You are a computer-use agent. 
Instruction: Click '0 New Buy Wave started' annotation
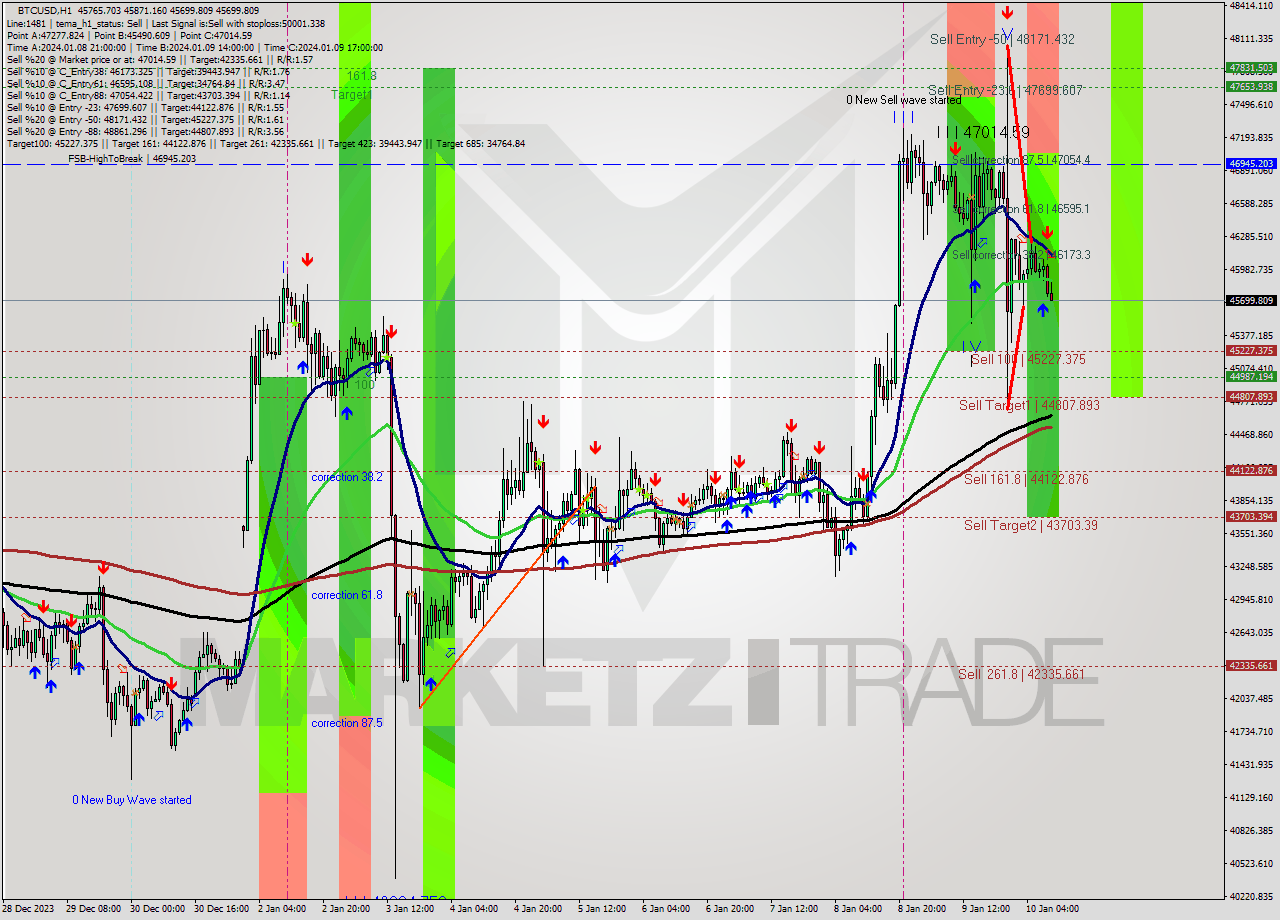pos(131,800)
